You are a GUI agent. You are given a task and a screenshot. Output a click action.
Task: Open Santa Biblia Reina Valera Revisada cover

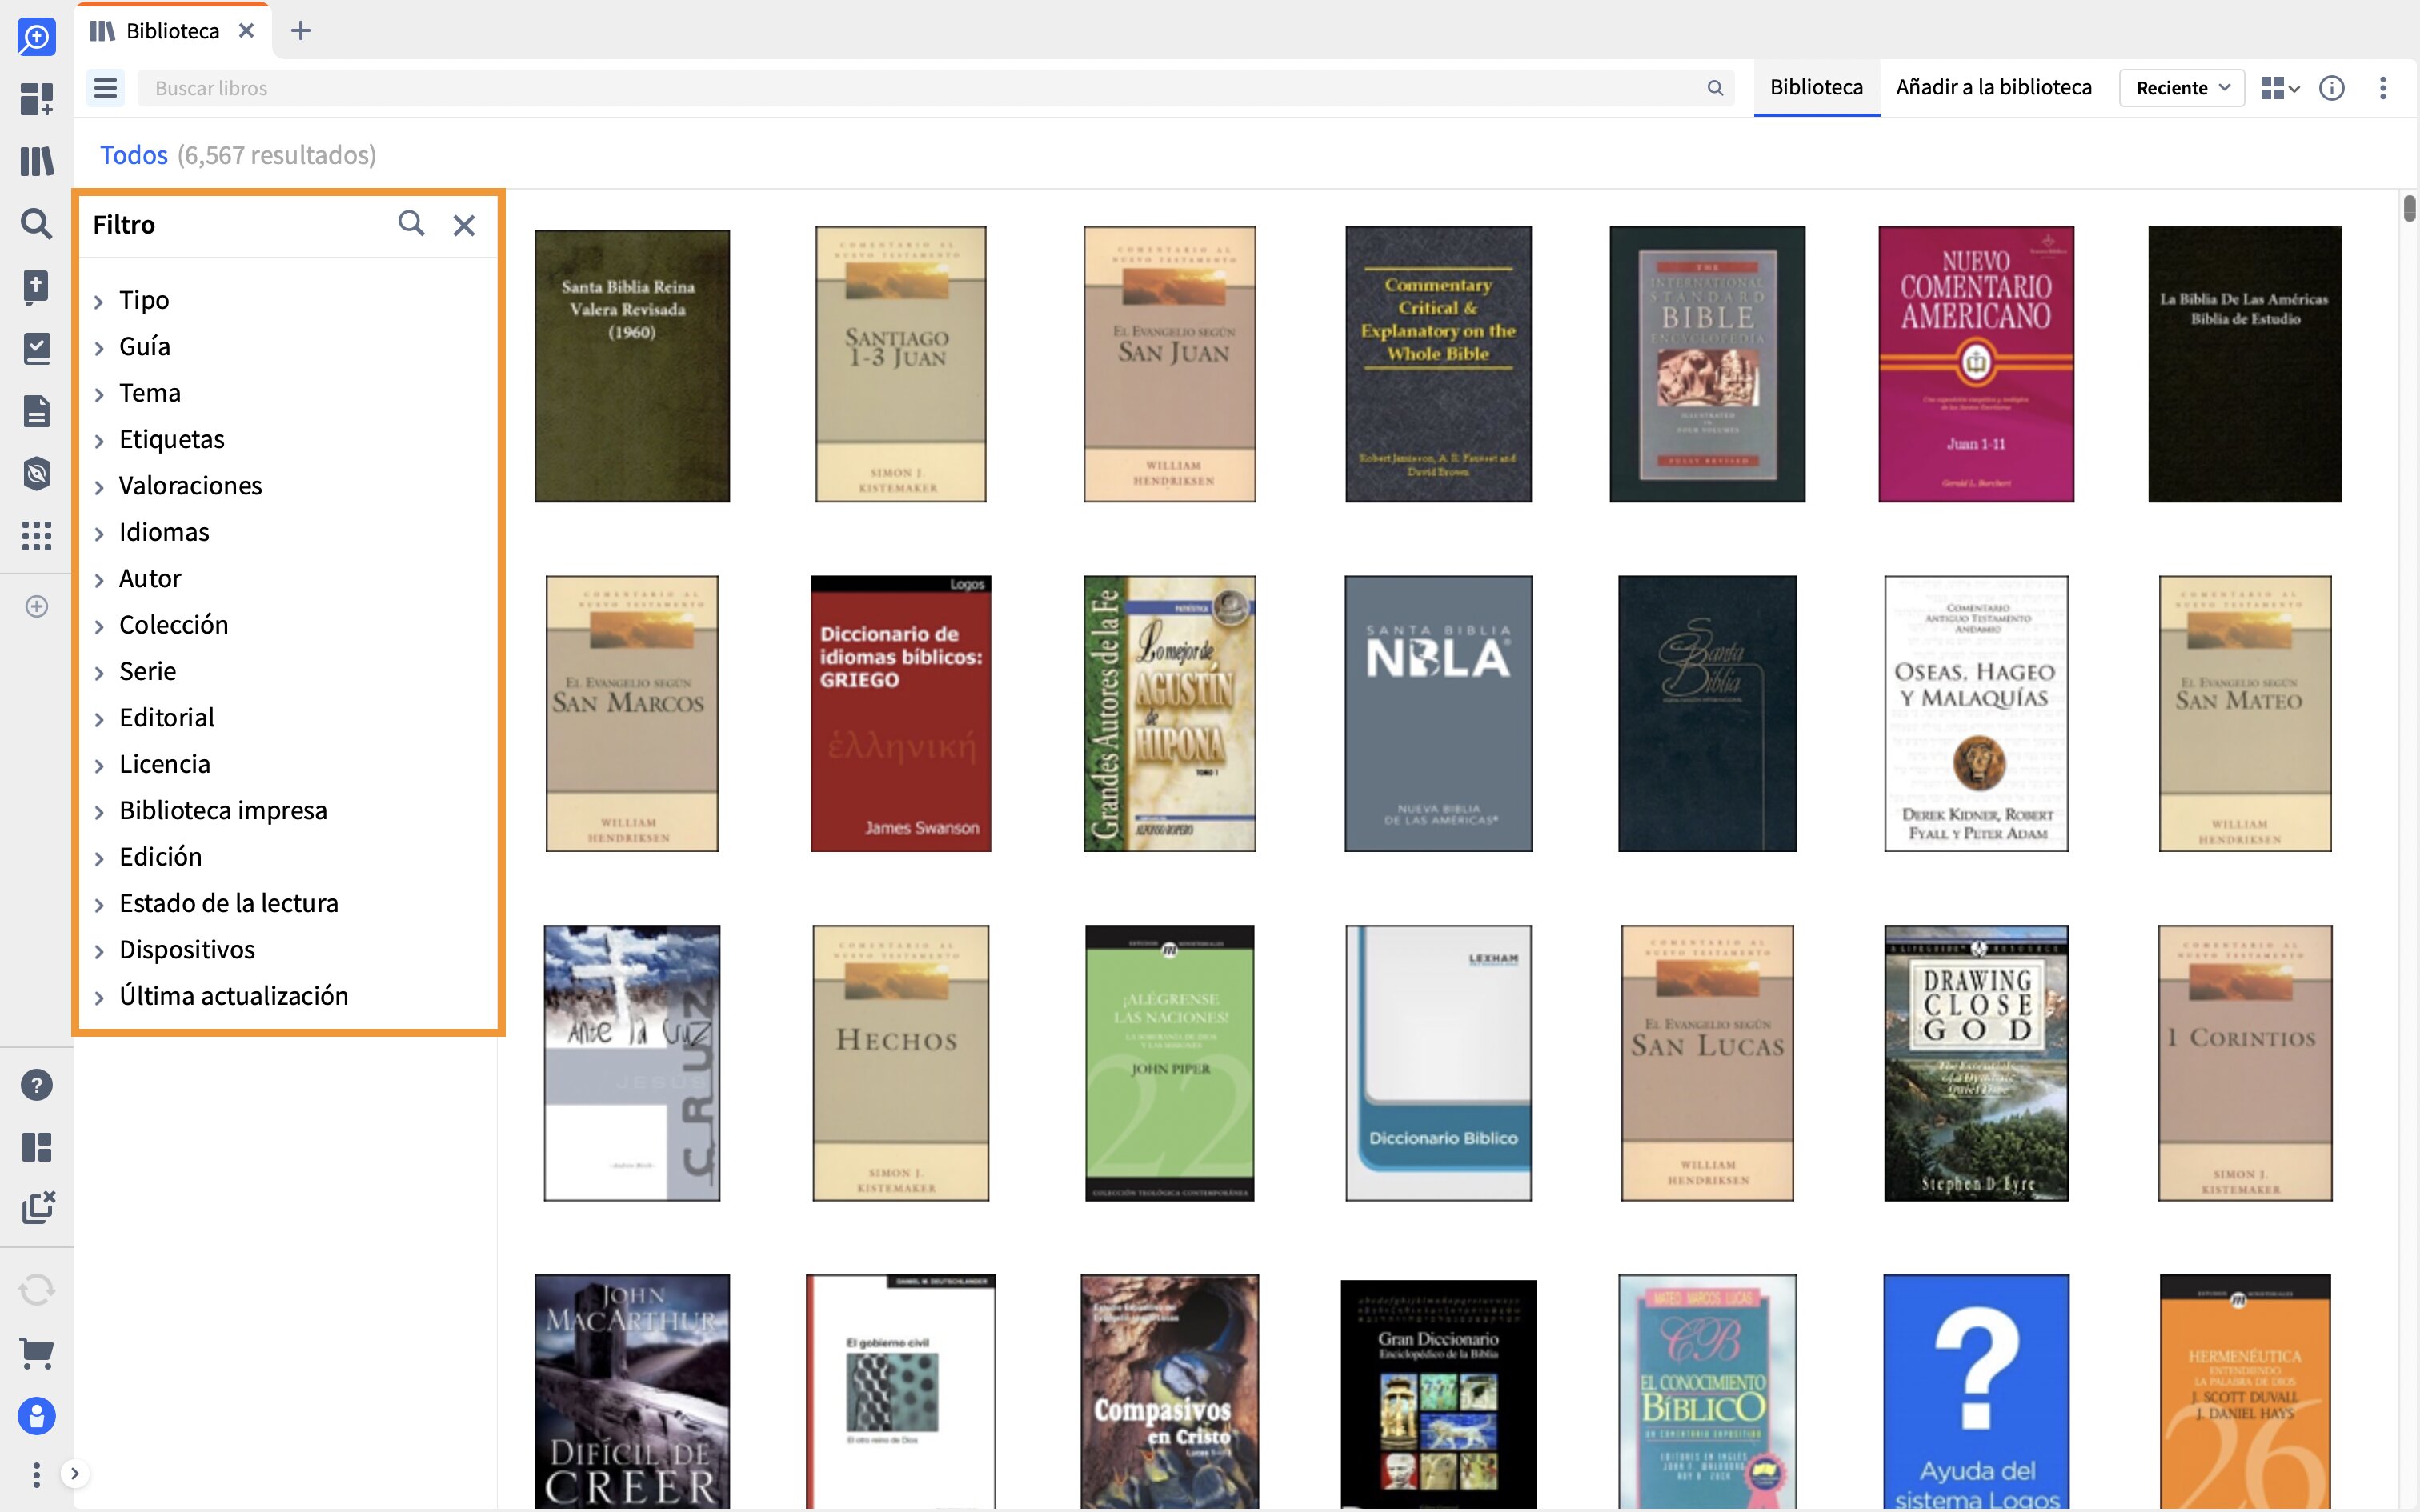[632, 365]
